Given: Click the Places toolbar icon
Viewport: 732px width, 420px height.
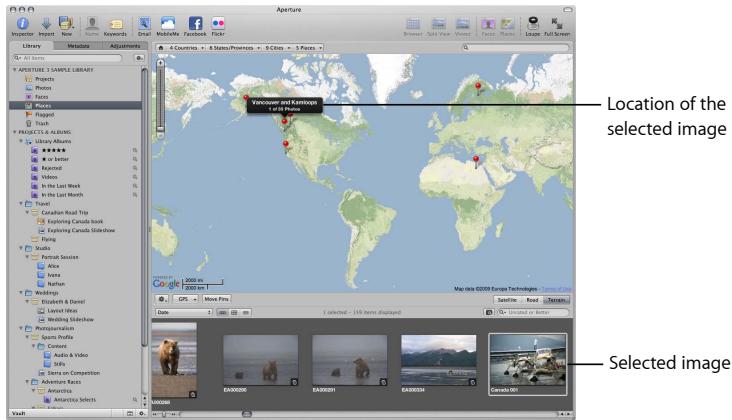Looking at the screenshot, I should 507,24.
